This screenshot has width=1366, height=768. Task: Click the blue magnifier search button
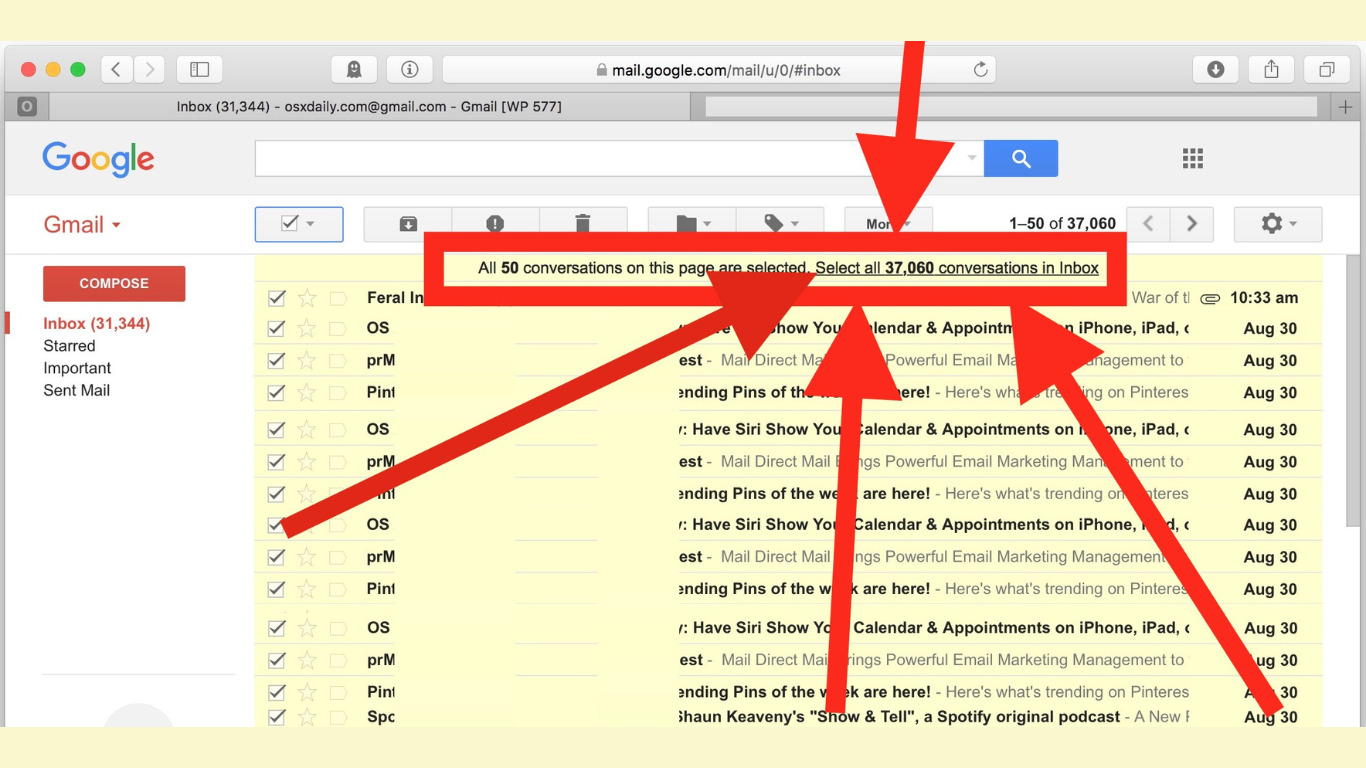(x=1021, y=158)
